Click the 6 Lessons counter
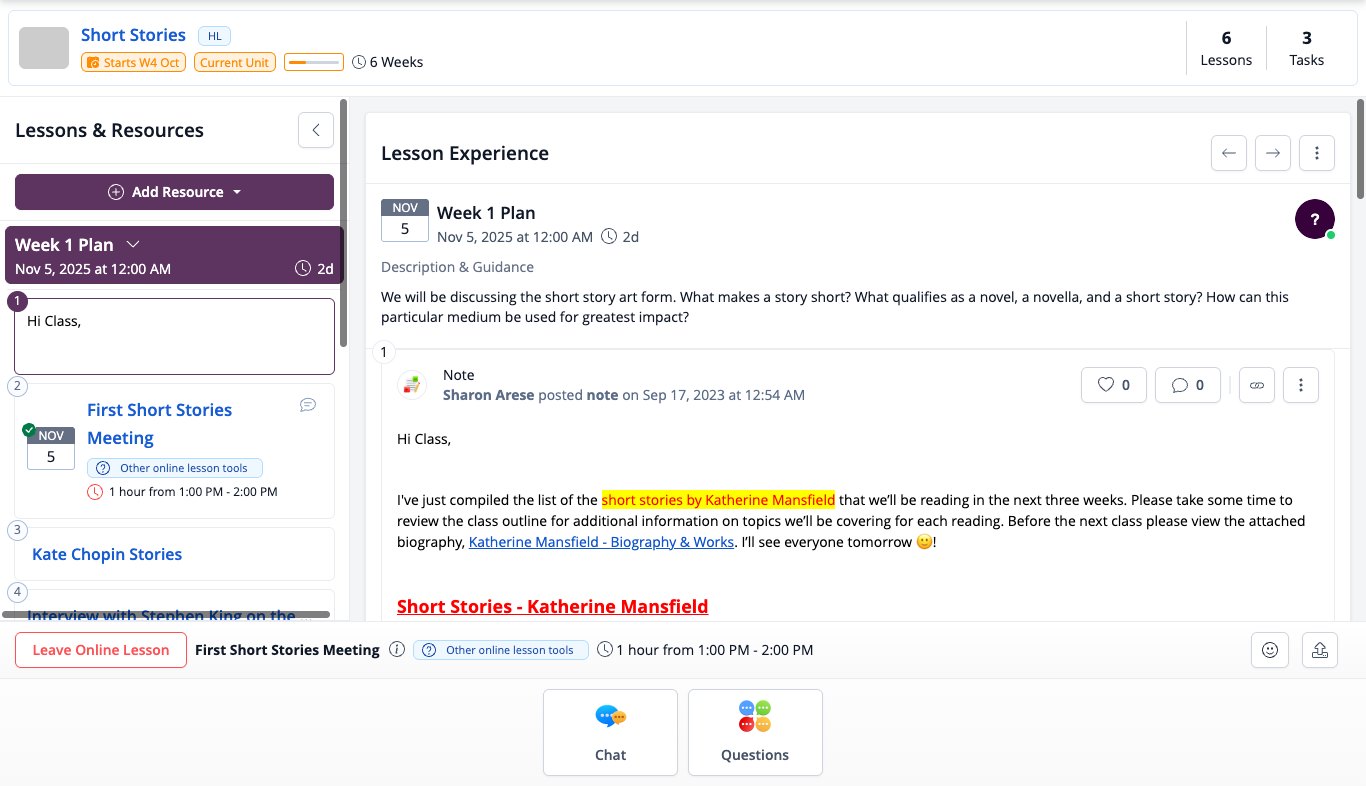 click(x=1226, y=48)
